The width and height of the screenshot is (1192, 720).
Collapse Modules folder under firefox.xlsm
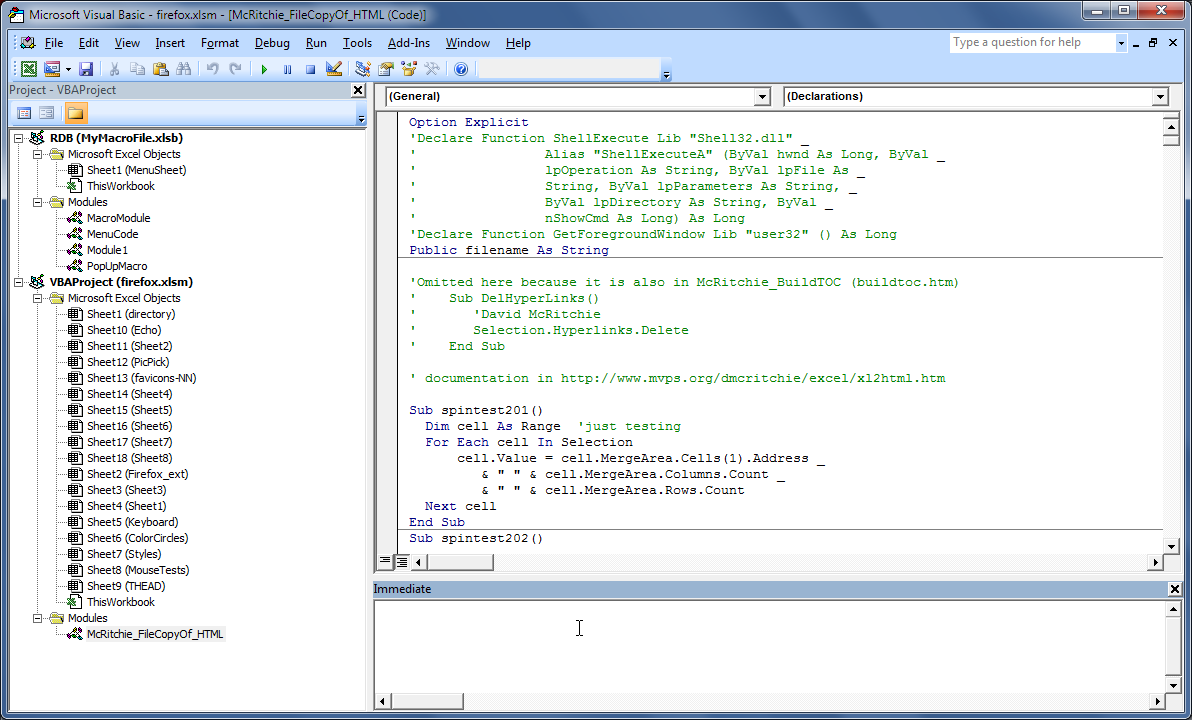coord(37,618)
